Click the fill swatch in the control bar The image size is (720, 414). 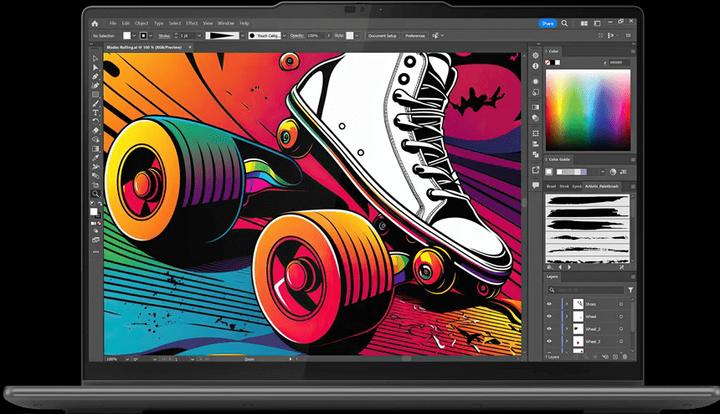pyautogui.click(x=127, y=35)
